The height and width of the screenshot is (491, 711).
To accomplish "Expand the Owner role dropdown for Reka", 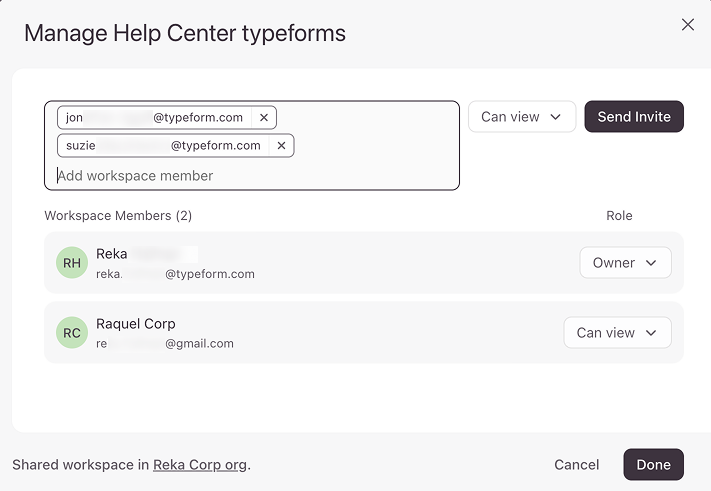I will click(x=625, y=263).
